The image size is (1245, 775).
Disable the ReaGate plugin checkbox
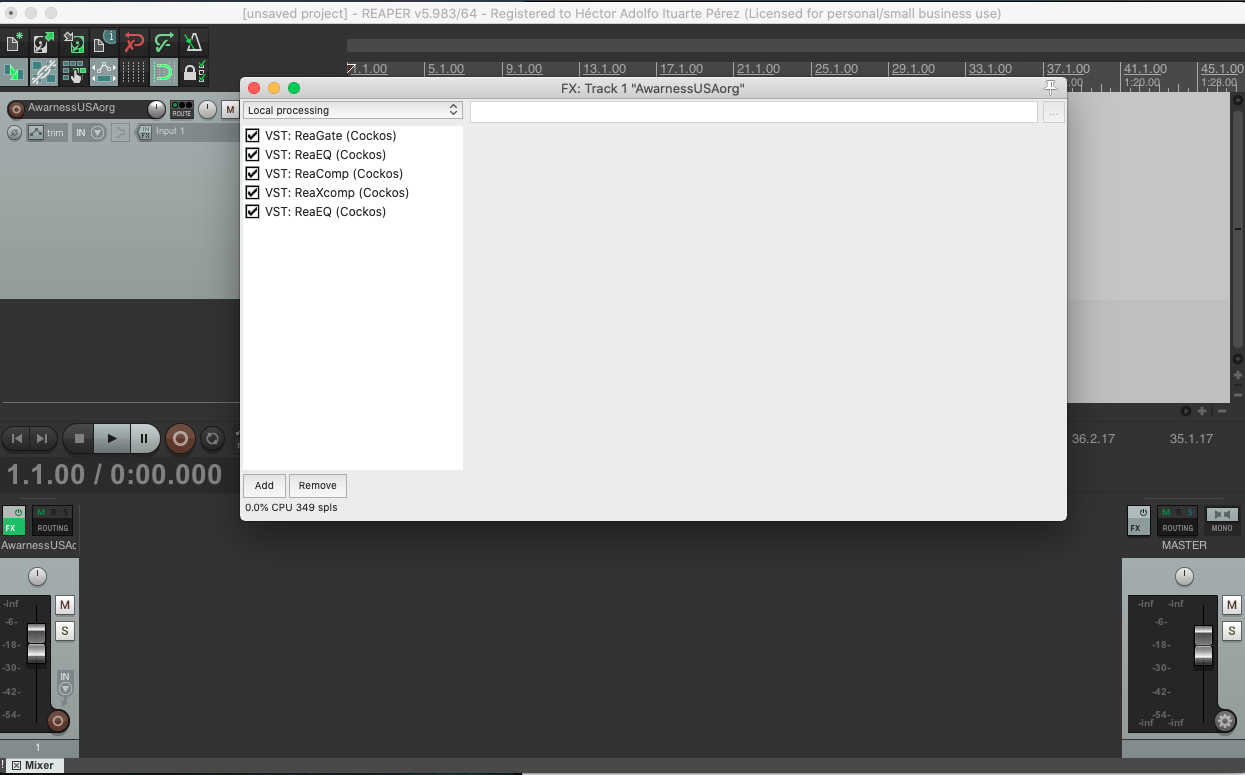[x=252, y=136]
